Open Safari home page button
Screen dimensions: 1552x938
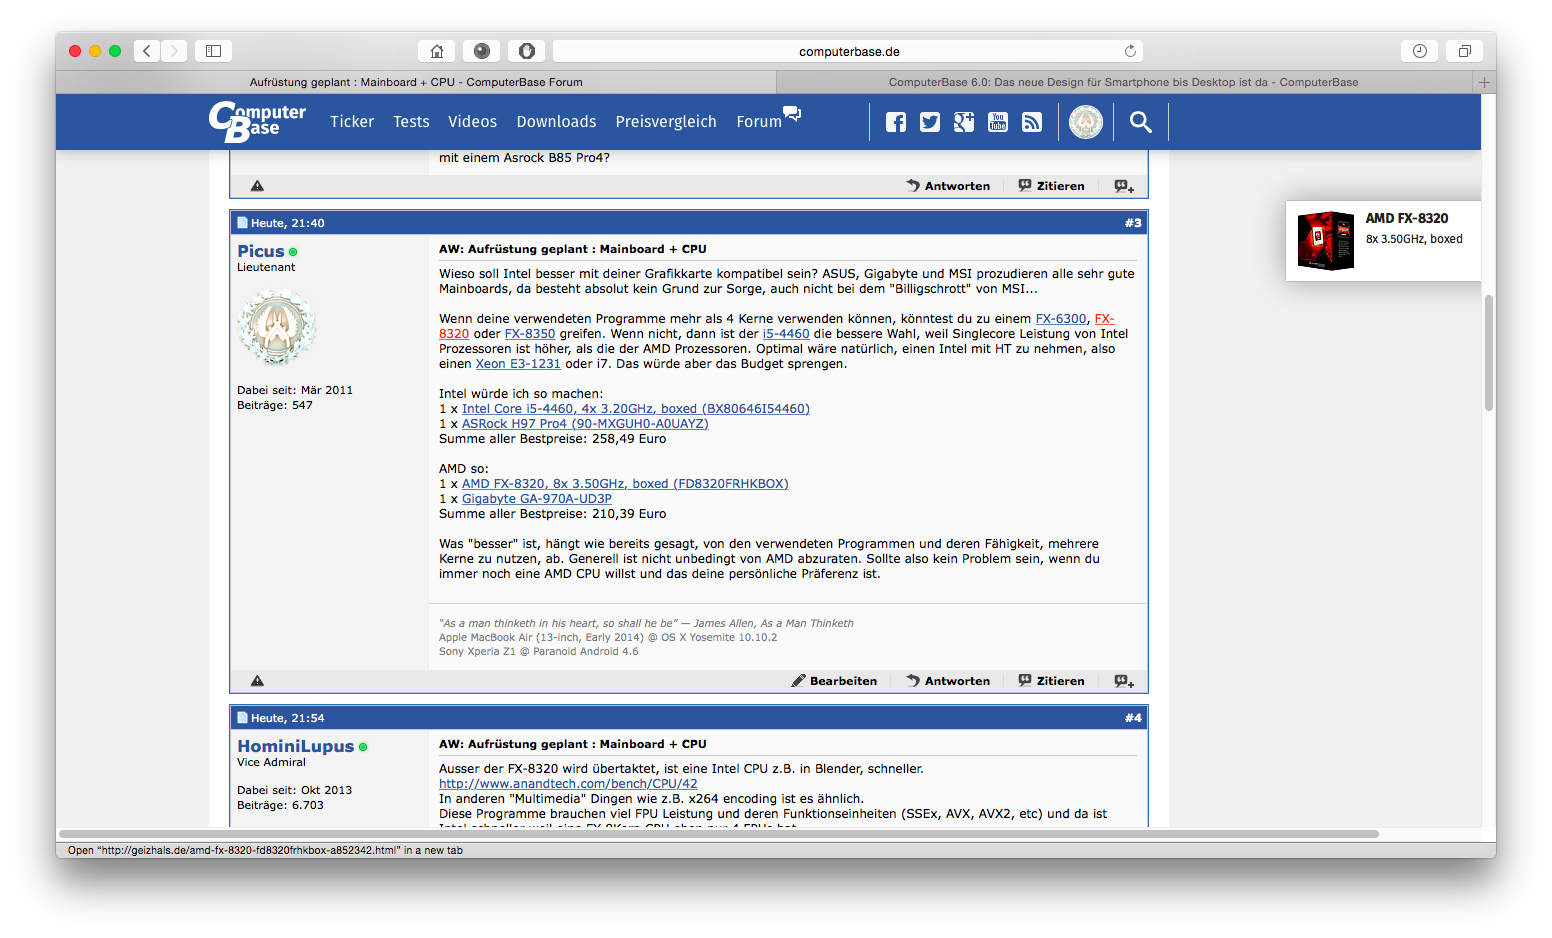pos(437,51)
